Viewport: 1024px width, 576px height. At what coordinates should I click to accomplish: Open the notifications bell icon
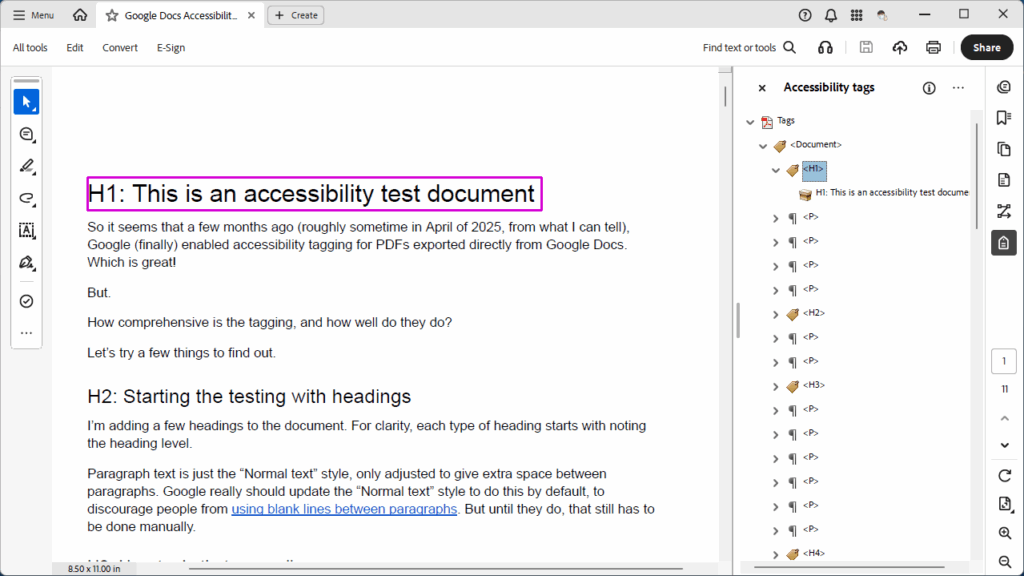click(x=831, y=15)
